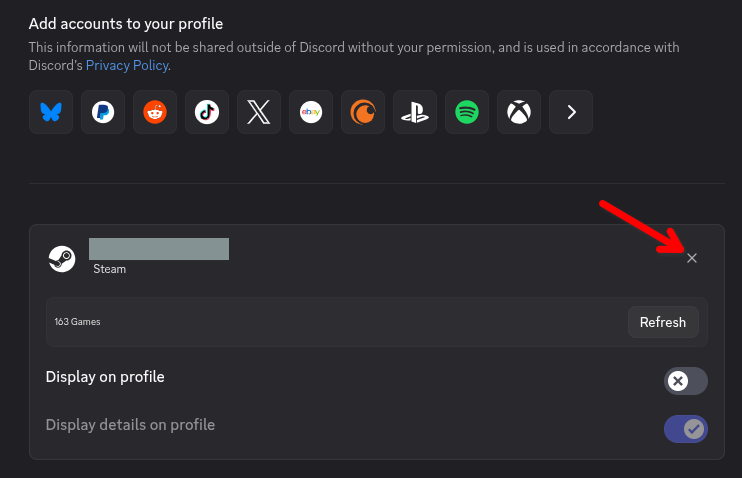Click the Steam label under username

pyautogui.click(x=109, y=269)
